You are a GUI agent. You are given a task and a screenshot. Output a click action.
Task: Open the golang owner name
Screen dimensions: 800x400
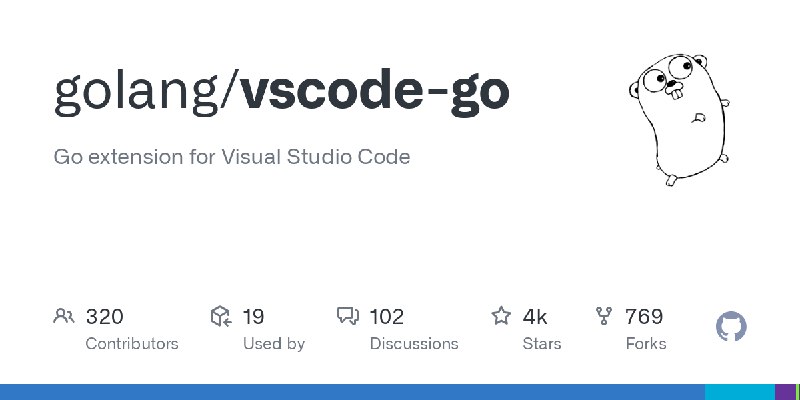136,92
